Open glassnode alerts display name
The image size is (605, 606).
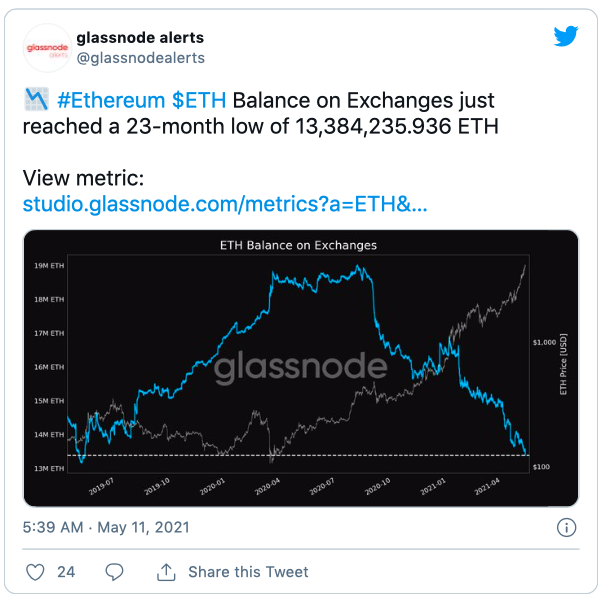140,38
